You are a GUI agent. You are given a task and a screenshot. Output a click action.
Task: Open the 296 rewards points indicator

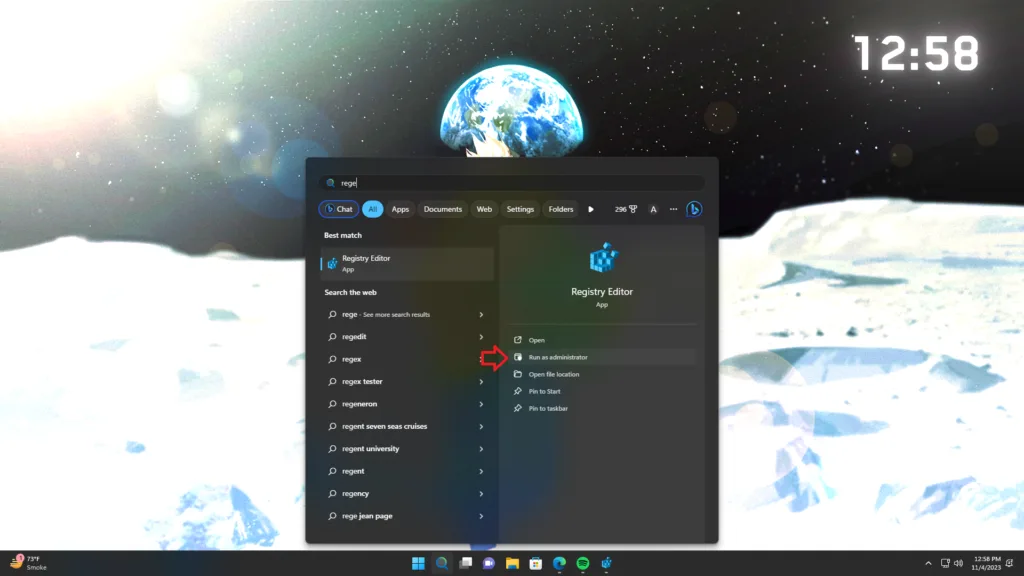pos(625,209)
